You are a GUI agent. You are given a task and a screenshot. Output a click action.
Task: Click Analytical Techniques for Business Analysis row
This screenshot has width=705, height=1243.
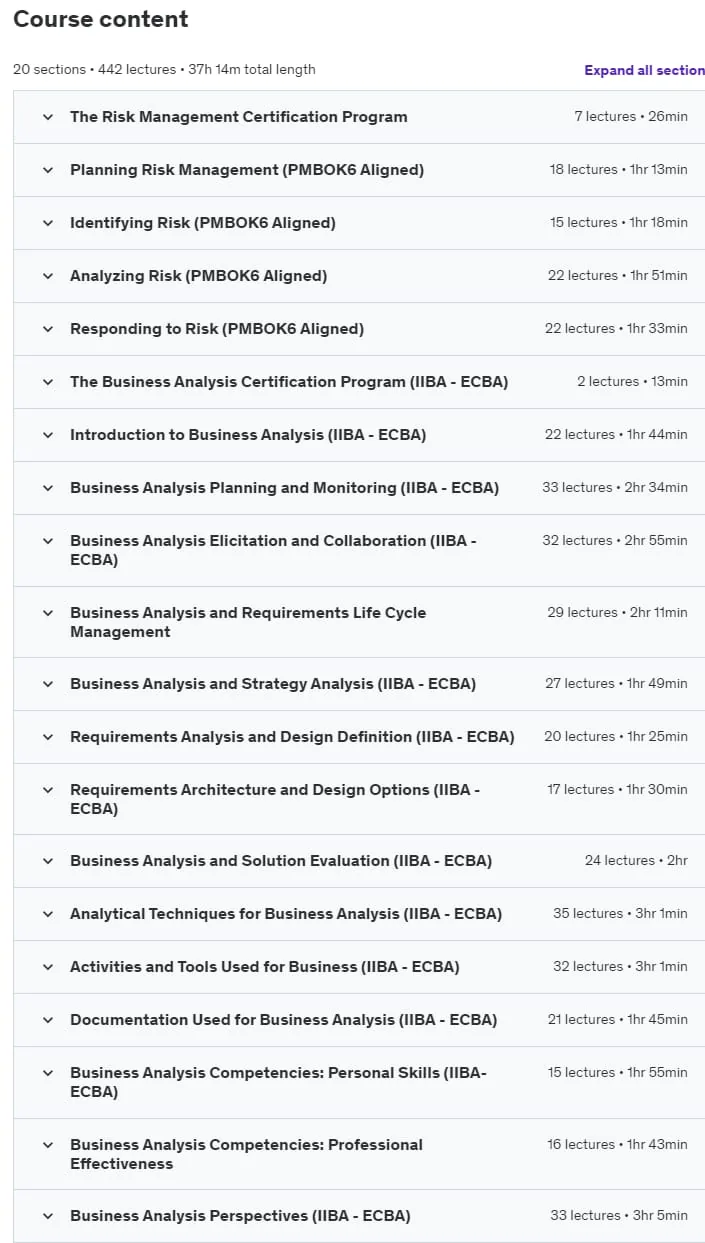tap(359, 914)
